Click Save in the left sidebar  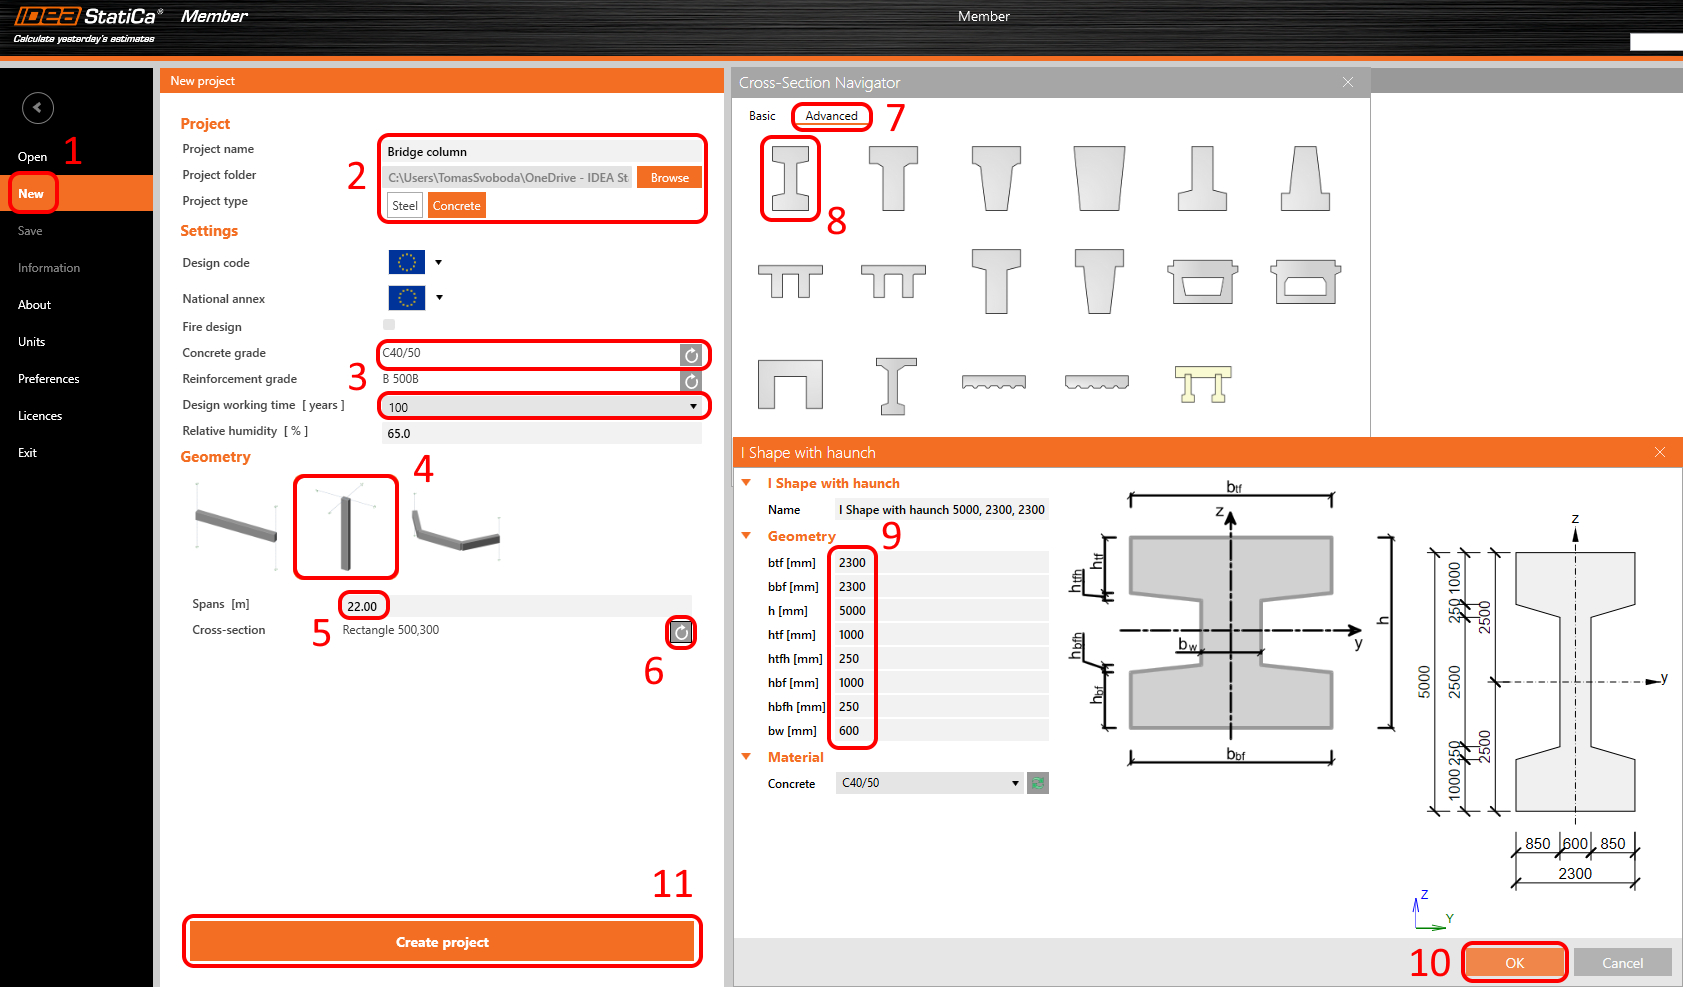click(30, 231)
